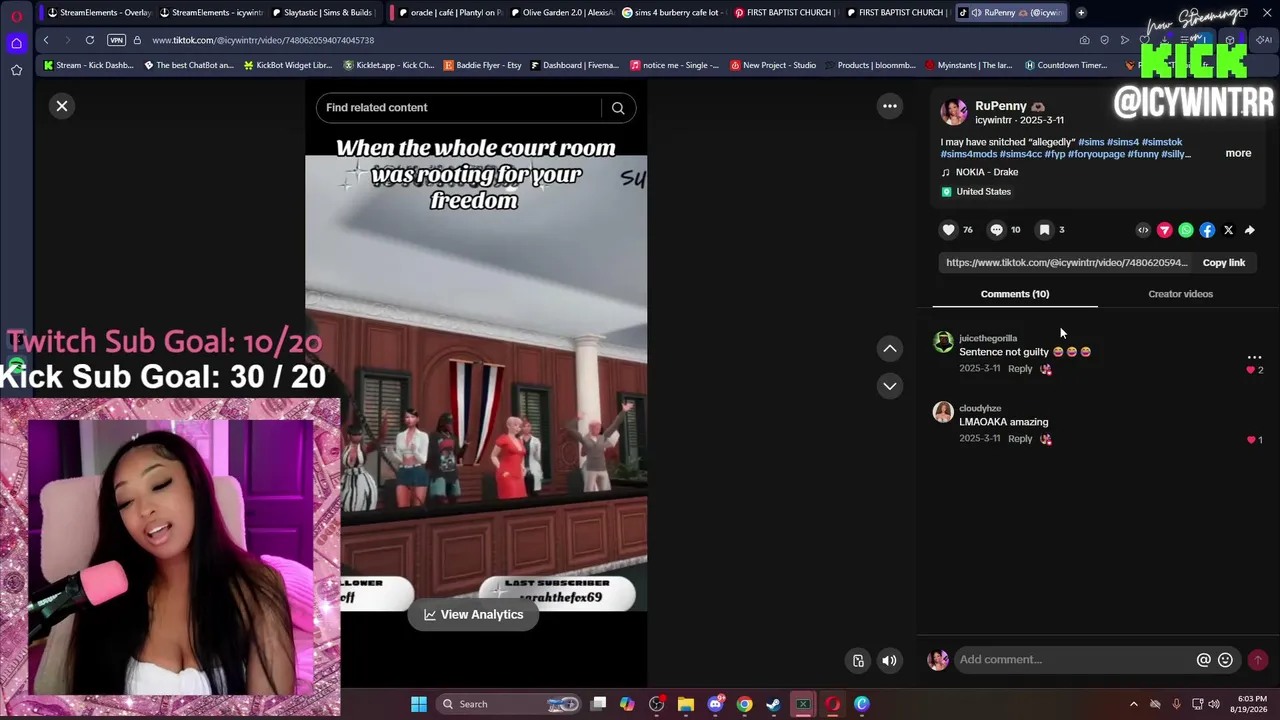Screen dimensions: 1280x720
Task: Open the Baddie Flyer - Etsy bookmark
Action: click(x=482, y=66)
